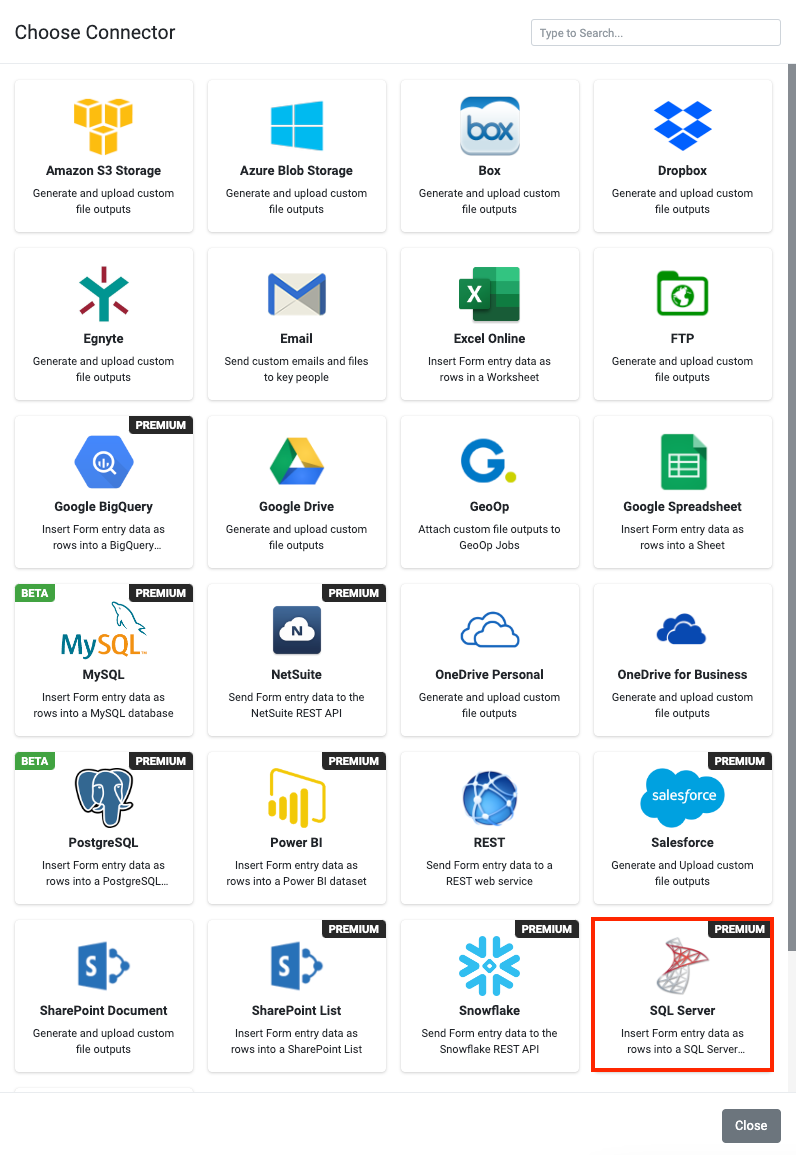This screenshot has height=1155, width=796.
Task: Pick the Excel Online icon
Action: pyautogui.click(x=490, y=294)
